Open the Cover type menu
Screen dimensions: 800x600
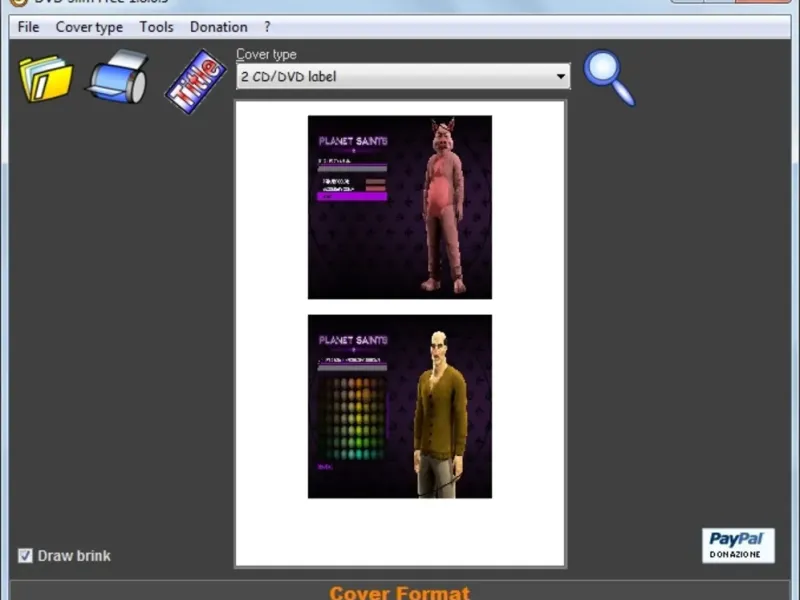(89, 27)
